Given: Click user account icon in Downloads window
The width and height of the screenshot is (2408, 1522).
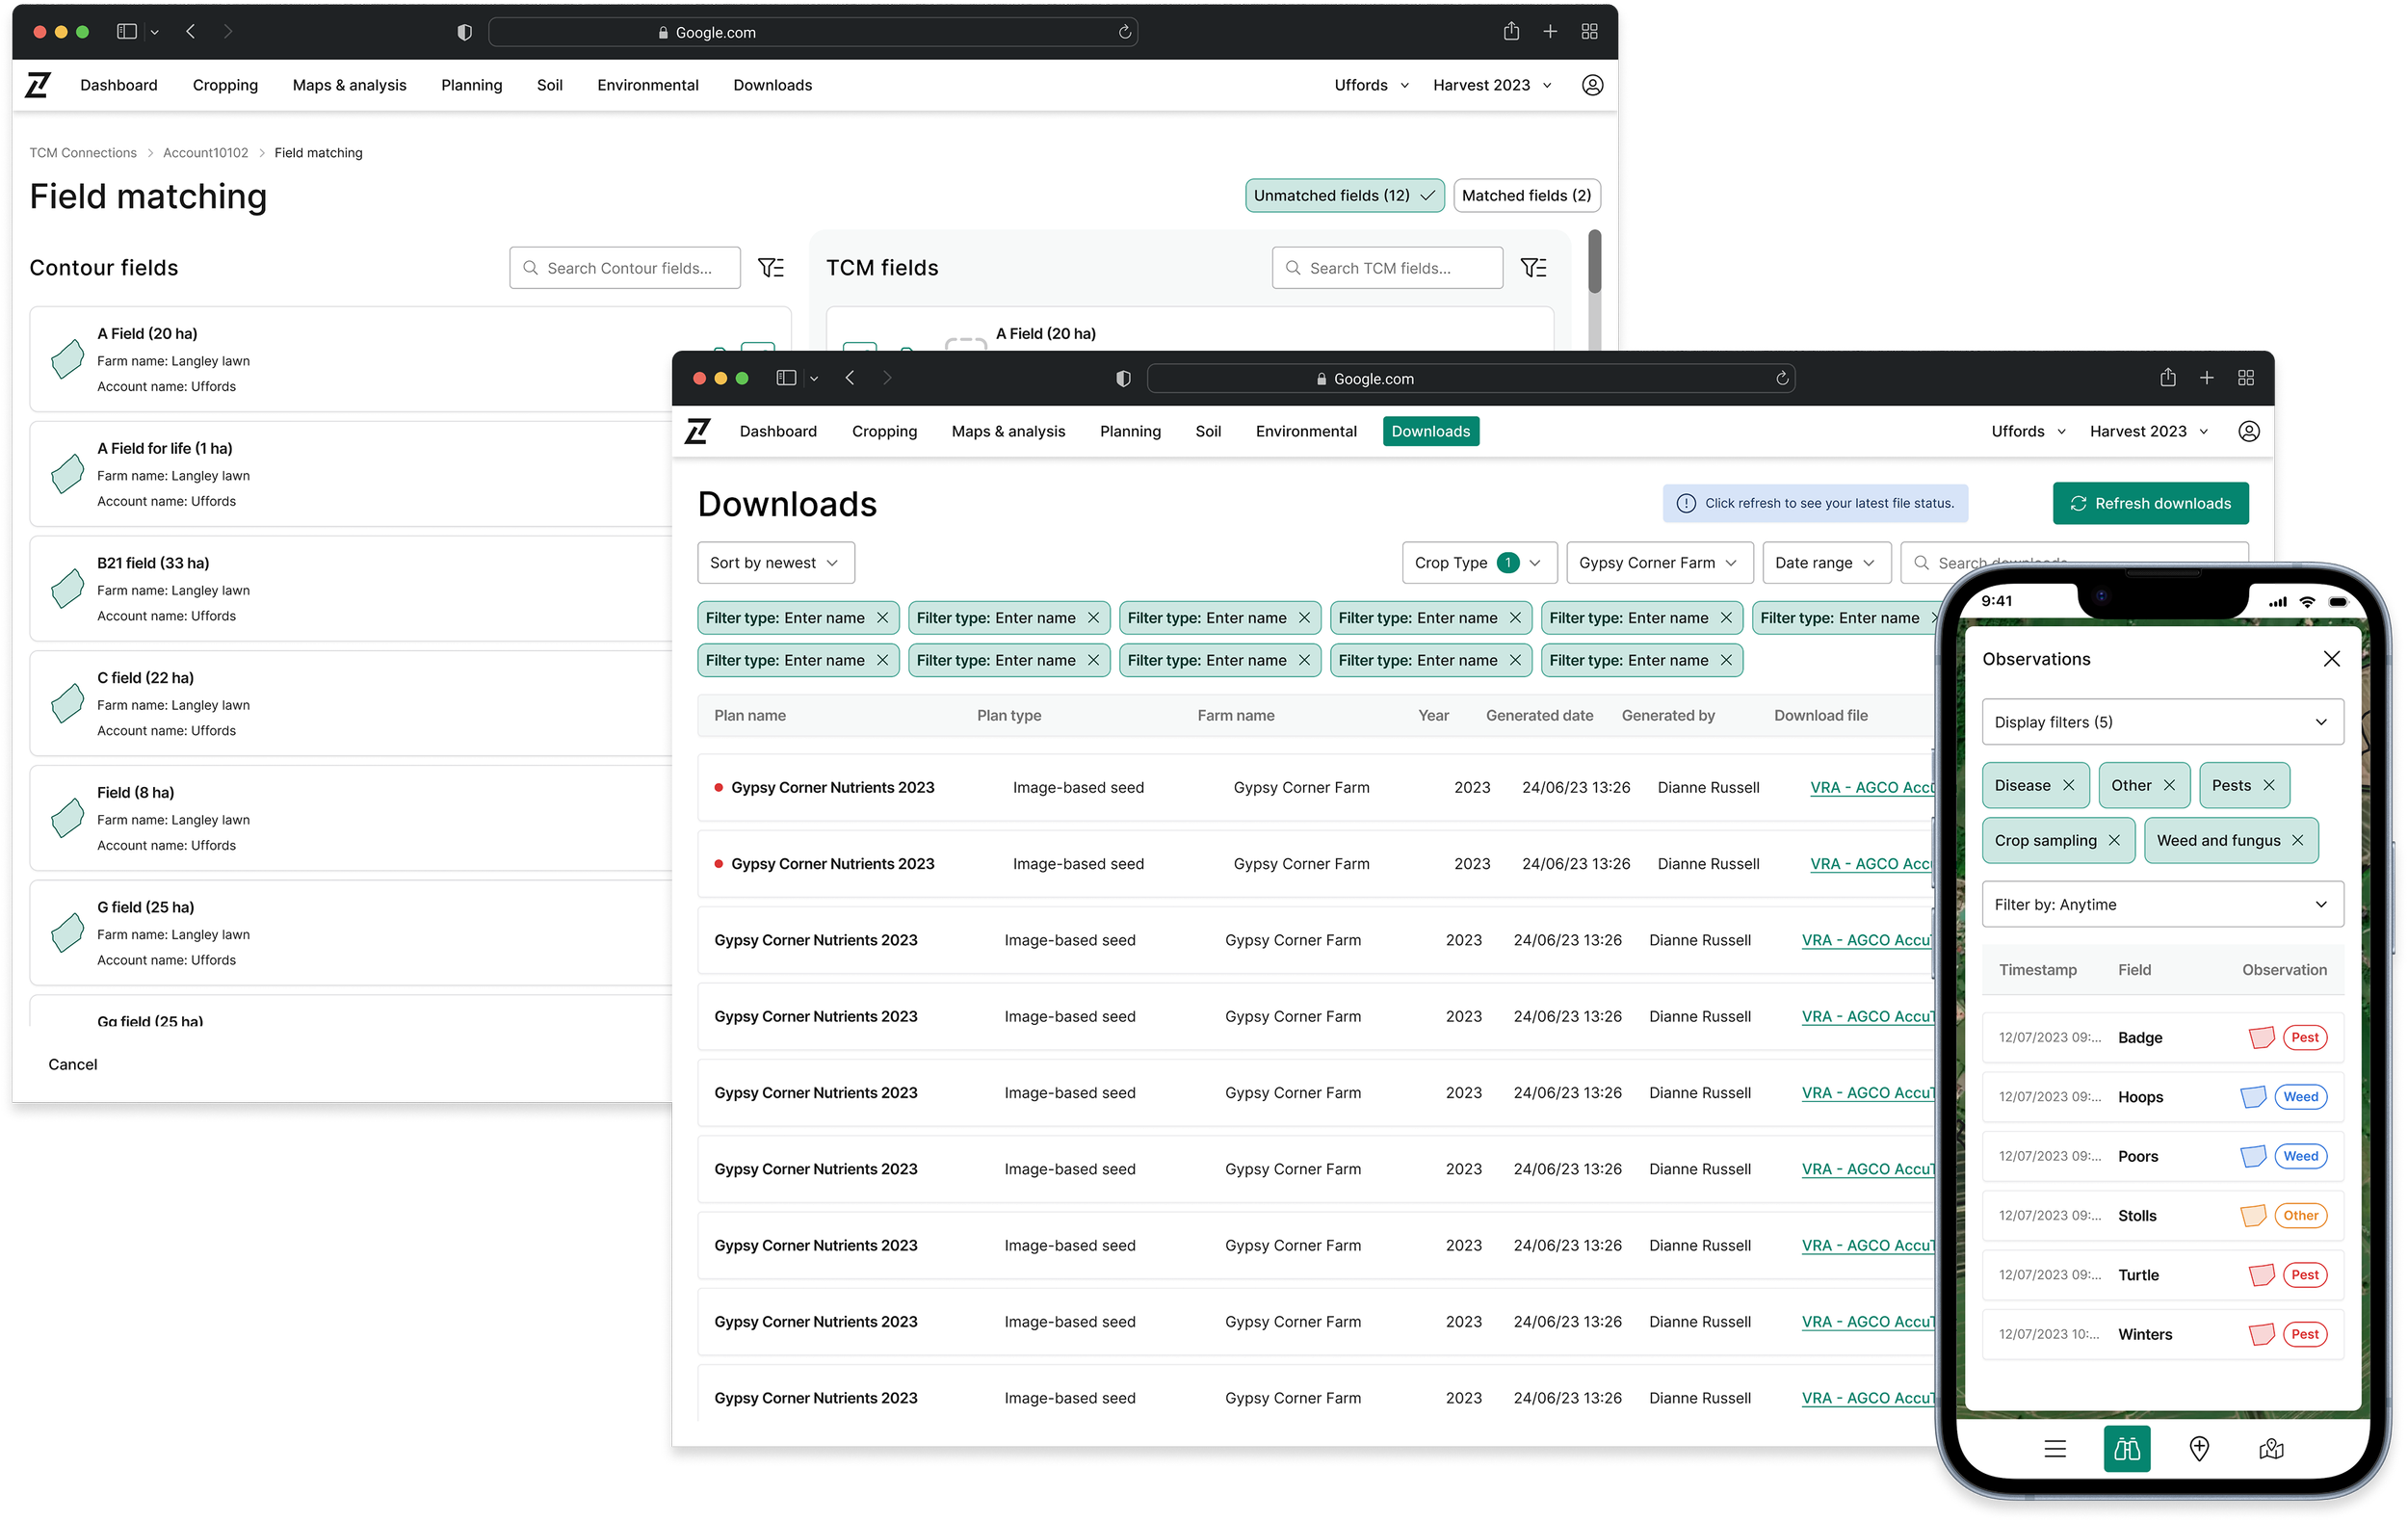Looking at the screenshot, I should coord(2248,431).
